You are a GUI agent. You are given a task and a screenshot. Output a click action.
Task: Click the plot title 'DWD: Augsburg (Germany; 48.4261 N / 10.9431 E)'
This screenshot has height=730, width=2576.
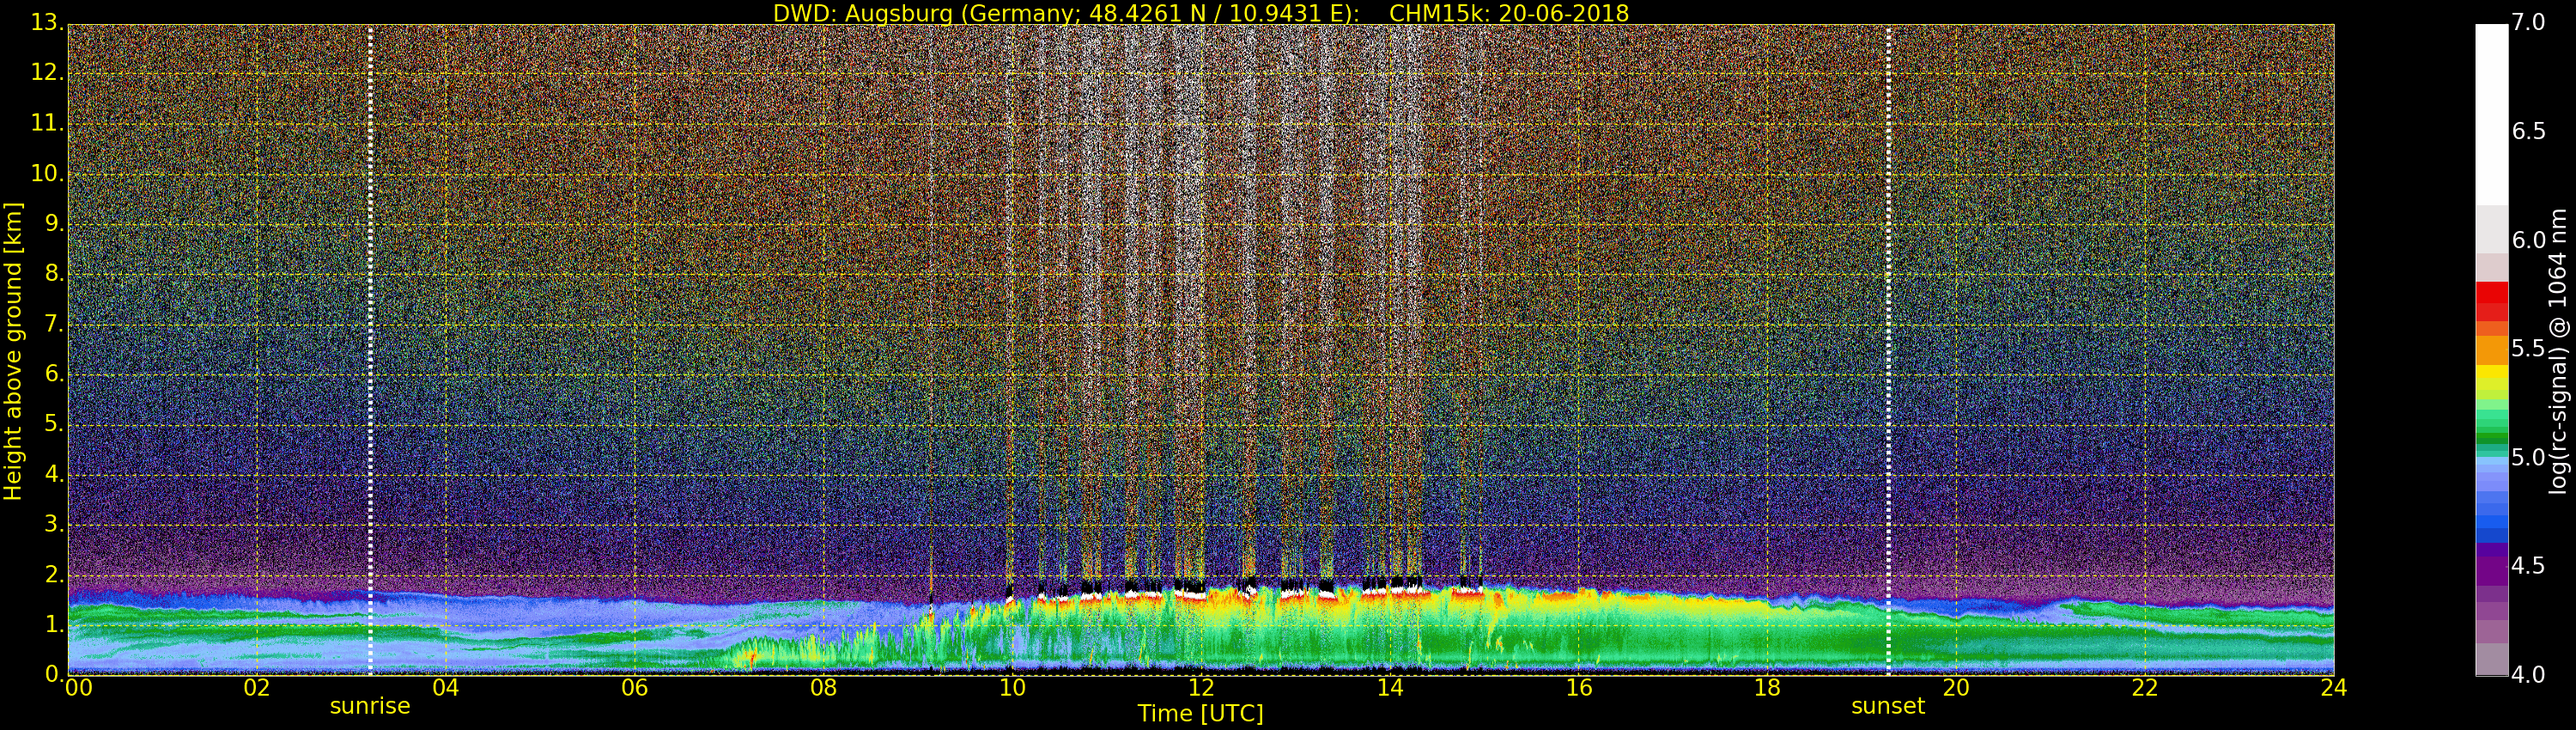pyautogui.click(x=1066, y=13)
